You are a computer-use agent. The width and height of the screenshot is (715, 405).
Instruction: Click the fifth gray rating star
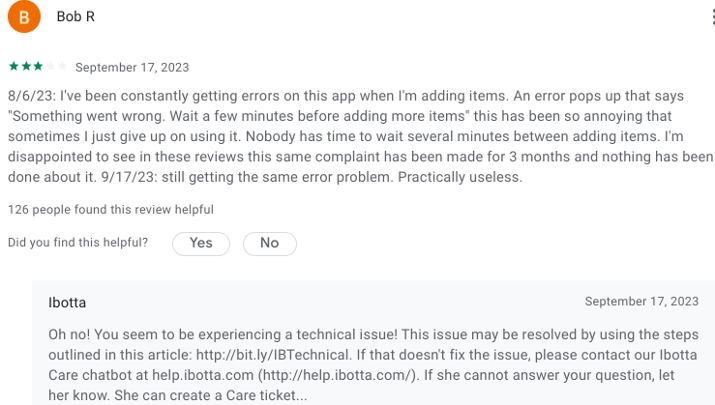tap(62, 67)
